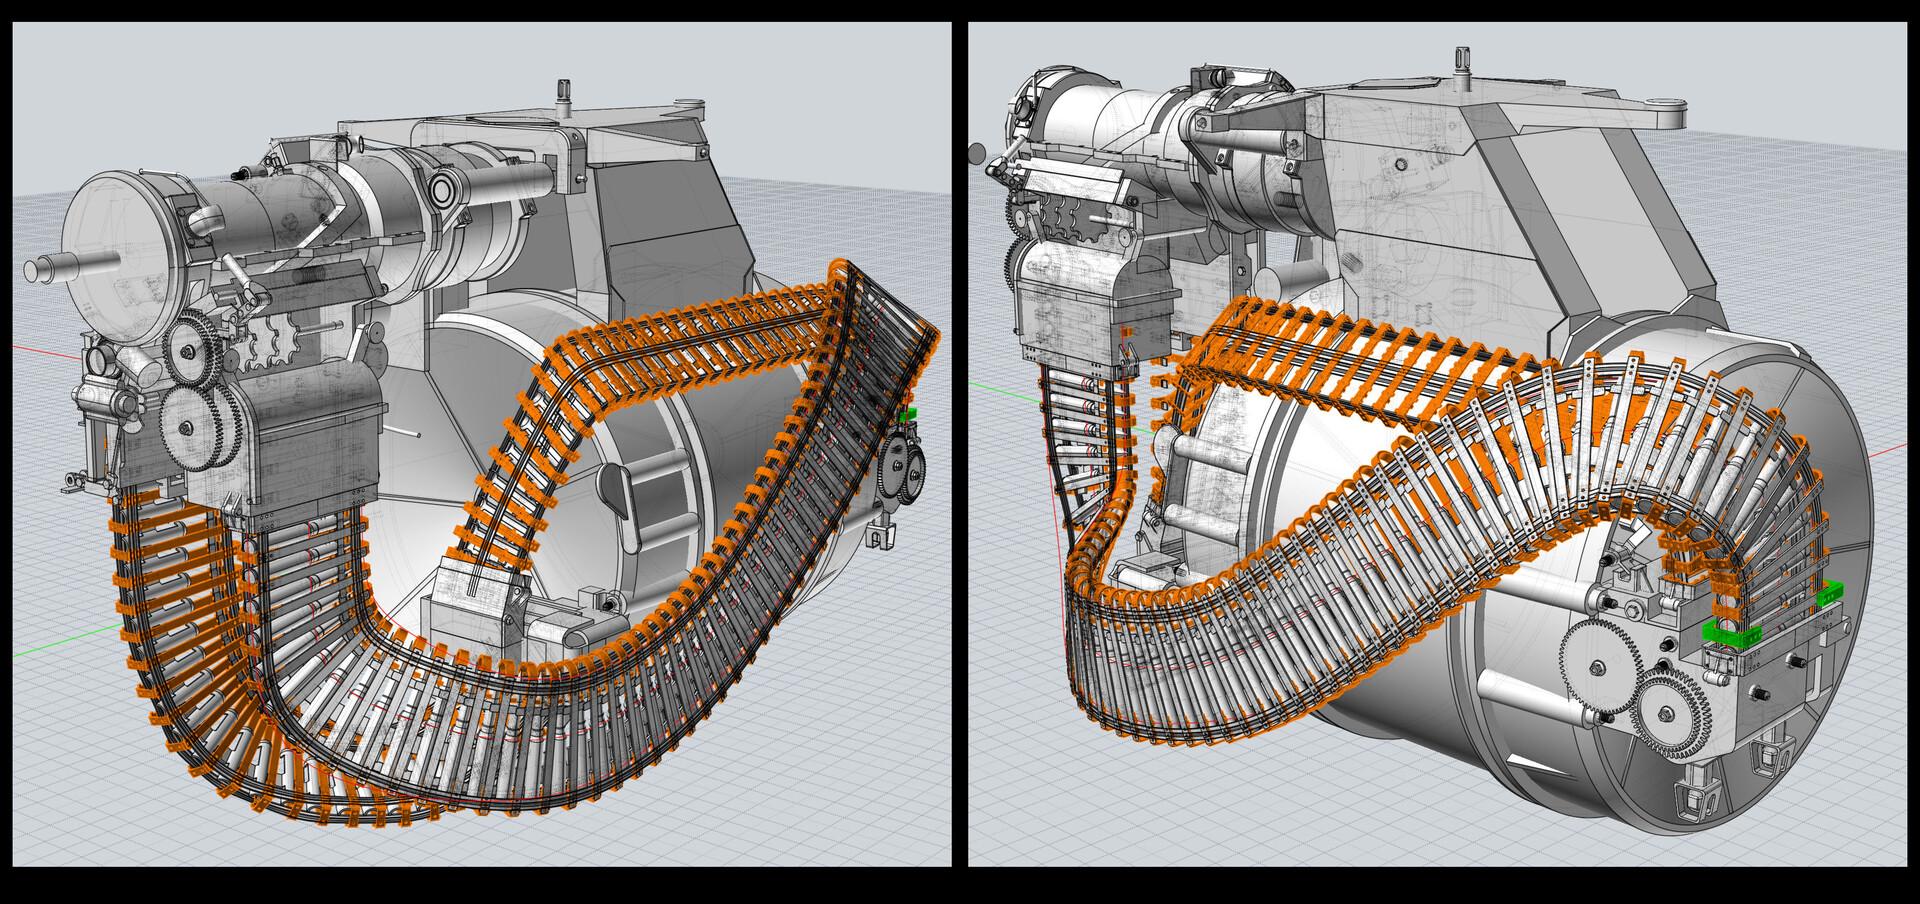Open the right render showing the drum's geared end plate
Image resolution: width=1920 pixels, height=904 pixels.
1437,444
